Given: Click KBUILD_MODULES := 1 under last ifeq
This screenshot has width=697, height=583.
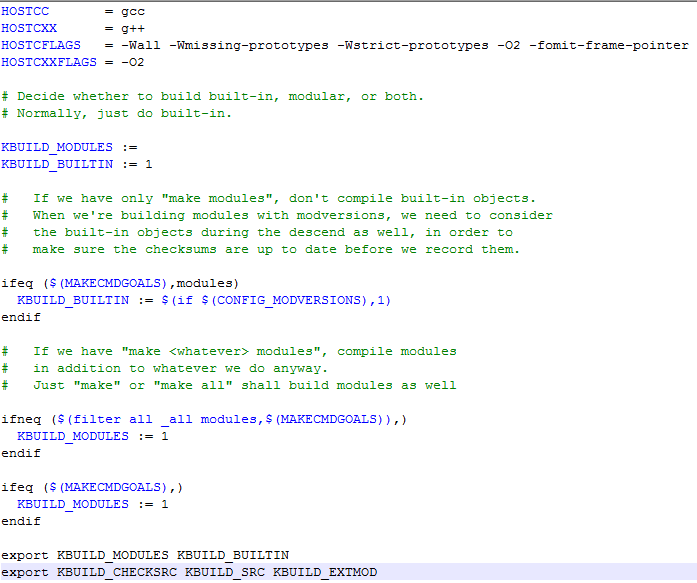Looking at the screenshot, I should (x=93, y=504).
